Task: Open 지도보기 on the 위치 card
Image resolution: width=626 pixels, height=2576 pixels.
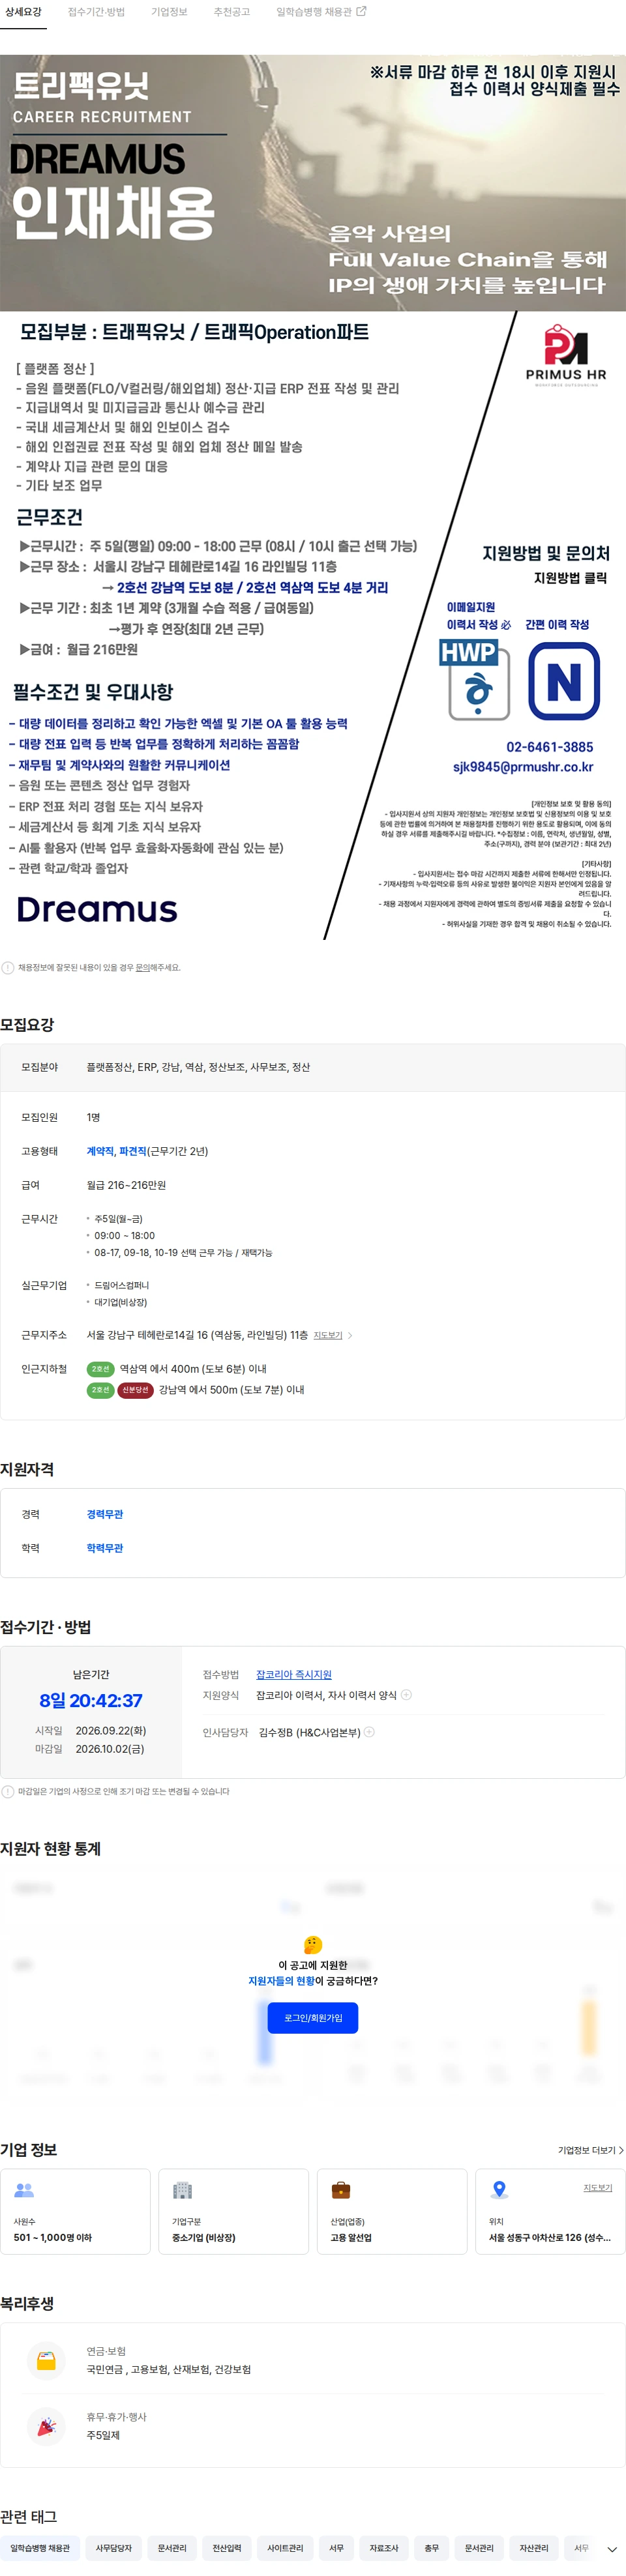Action: tap(598, 2188)
